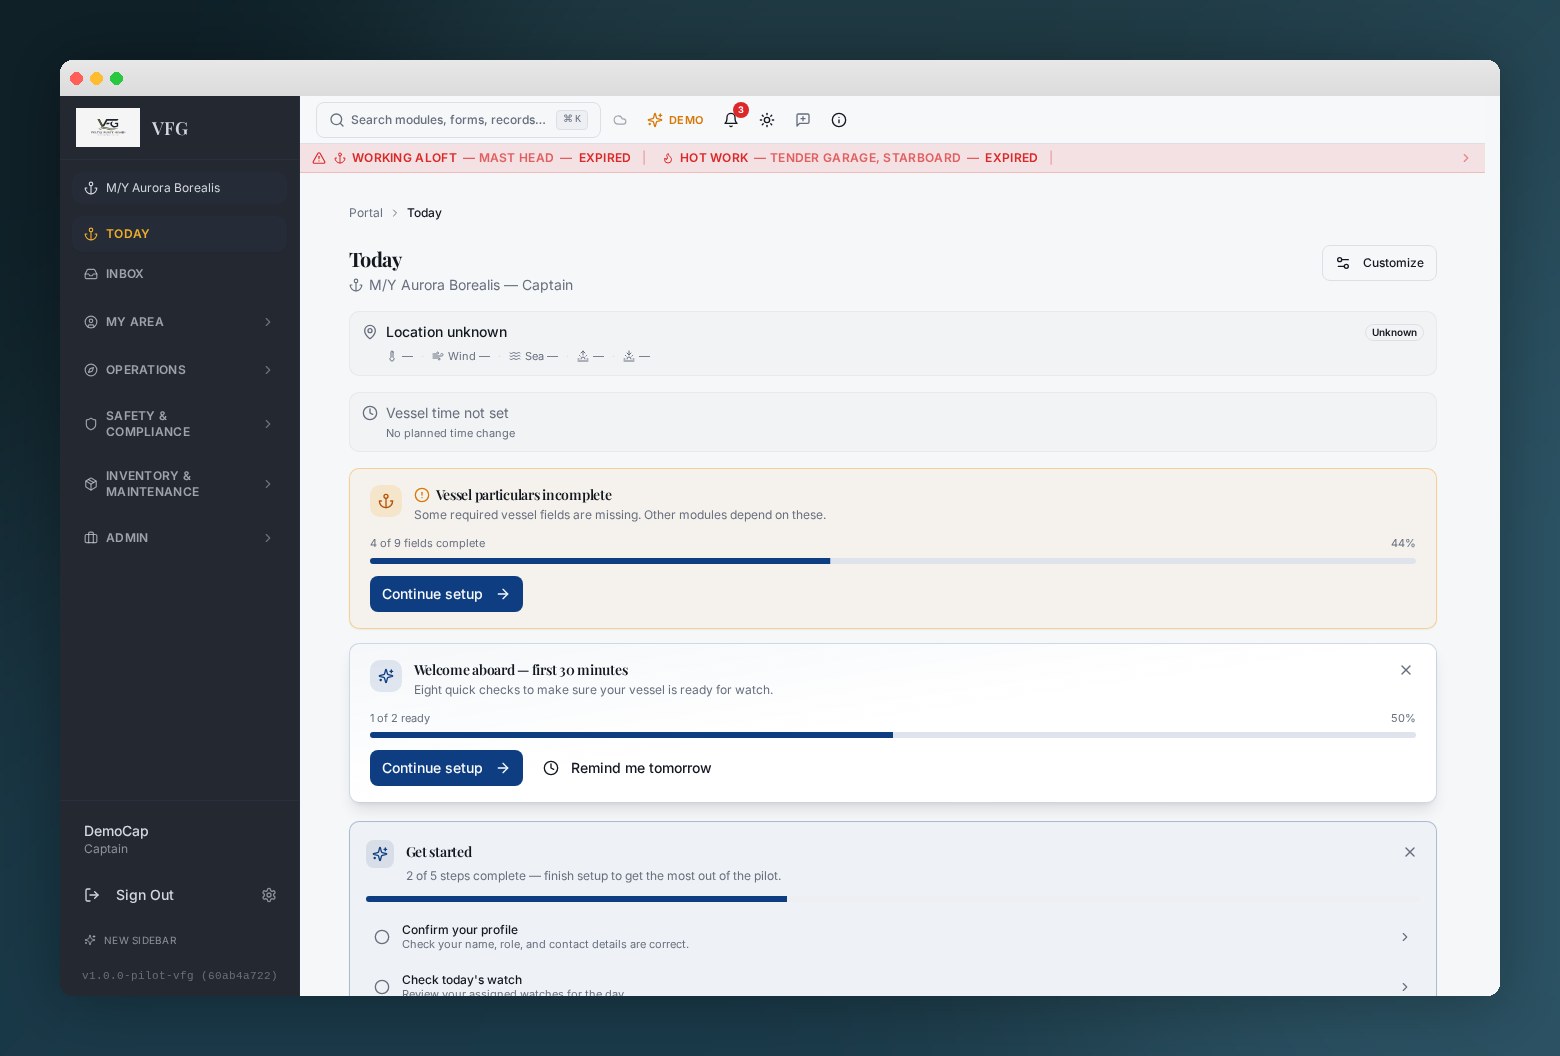Click the Today breadcrumb item
The image size is (1560, 1056).
click(424, 213)
